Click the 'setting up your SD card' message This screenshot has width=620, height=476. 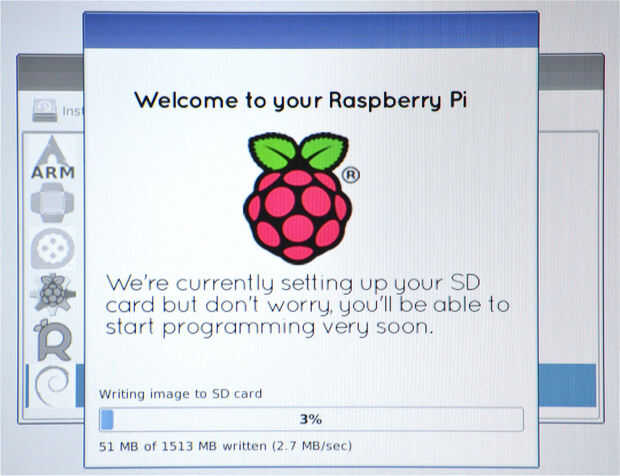[x=308, y=305]
